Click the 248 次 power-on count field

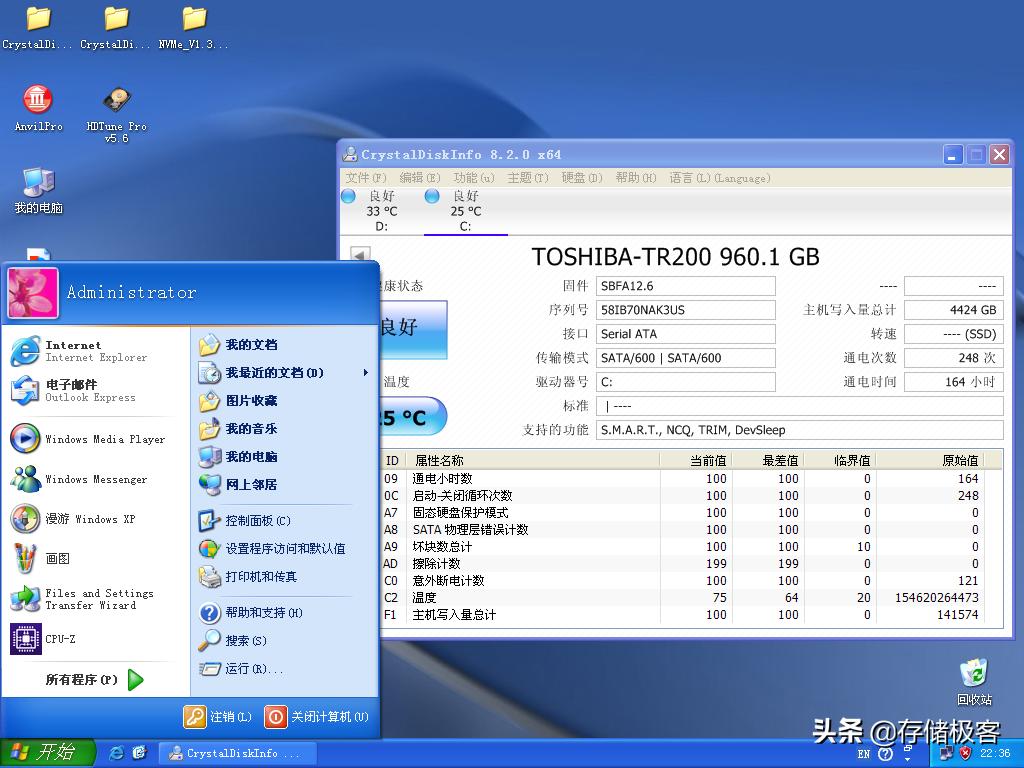pos(953,358)
